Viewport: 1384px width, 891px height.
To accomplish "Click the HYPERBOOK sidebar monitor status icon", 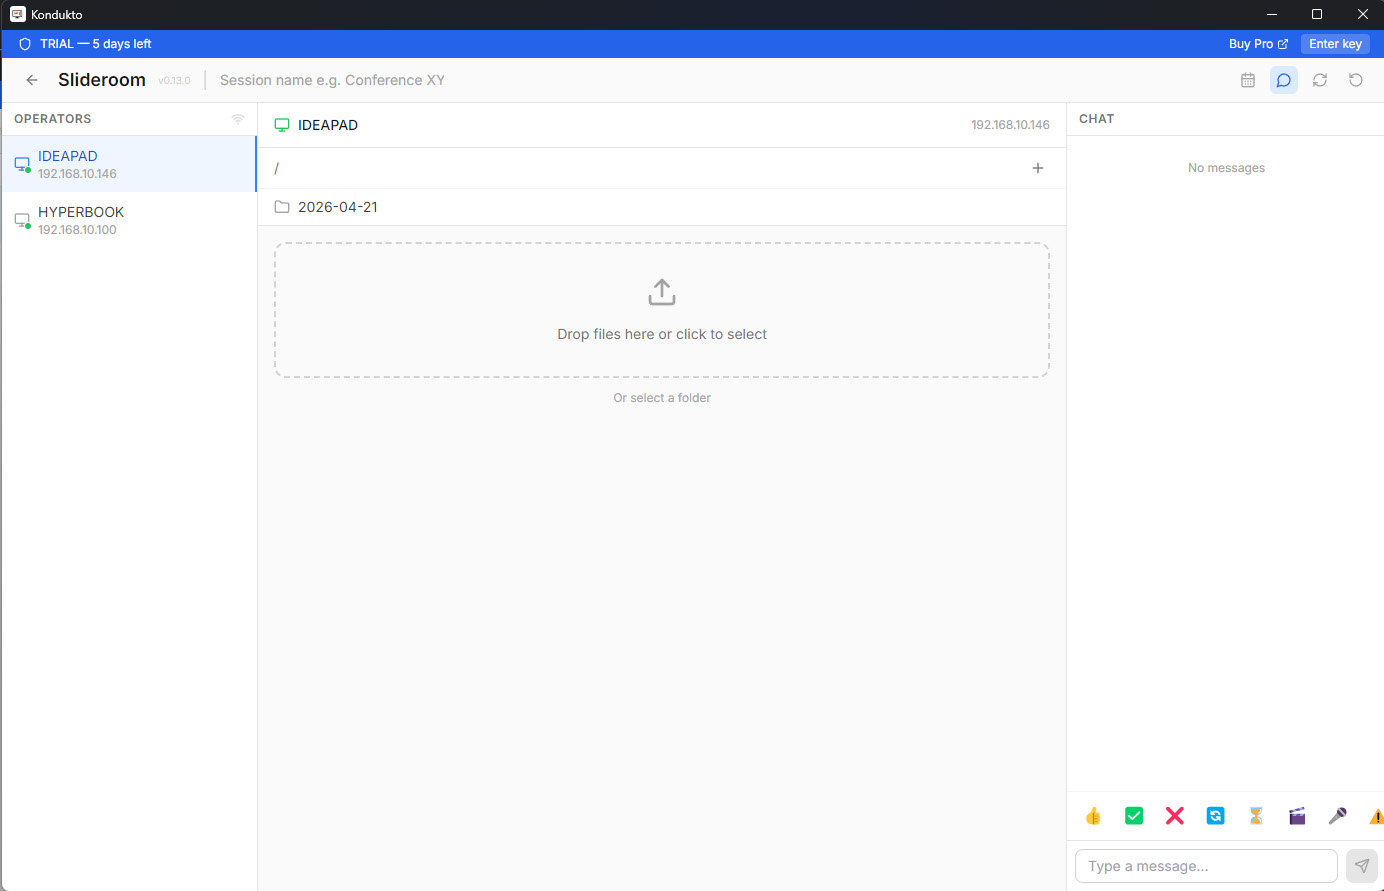I will click(x=22, y=220).
